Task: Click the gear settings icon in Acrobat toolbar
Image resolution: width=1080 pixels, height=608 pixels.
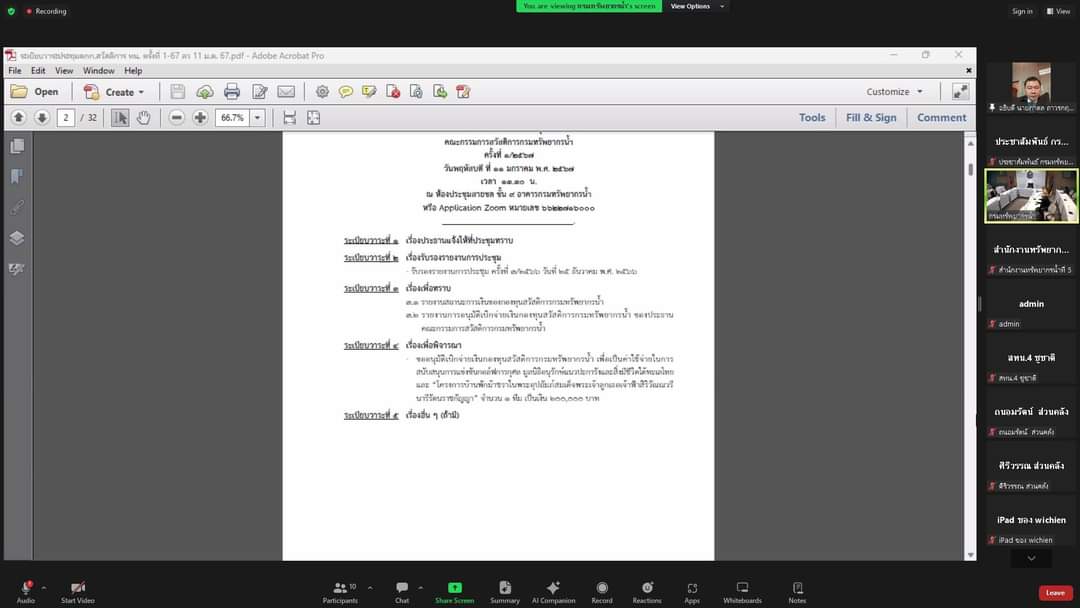Action: pyautogui.click(x=322, y=92)
